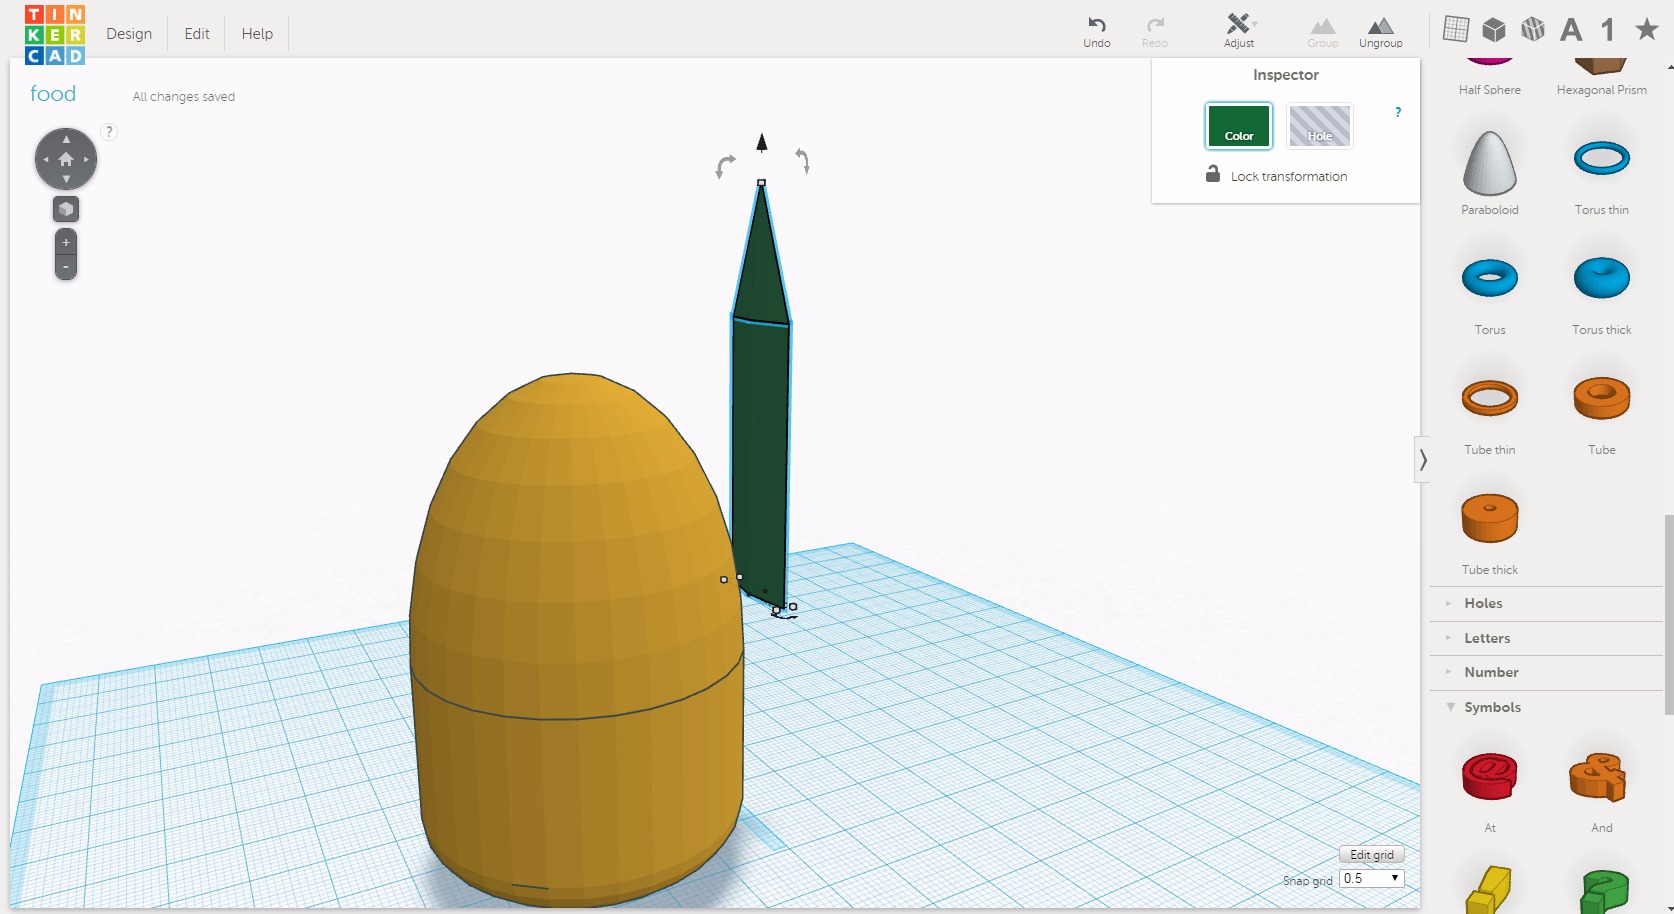The width and height of the screenshot is (1674, 914).
Task: Zoom out with the minus button
Action: click(x=66, y=267)
